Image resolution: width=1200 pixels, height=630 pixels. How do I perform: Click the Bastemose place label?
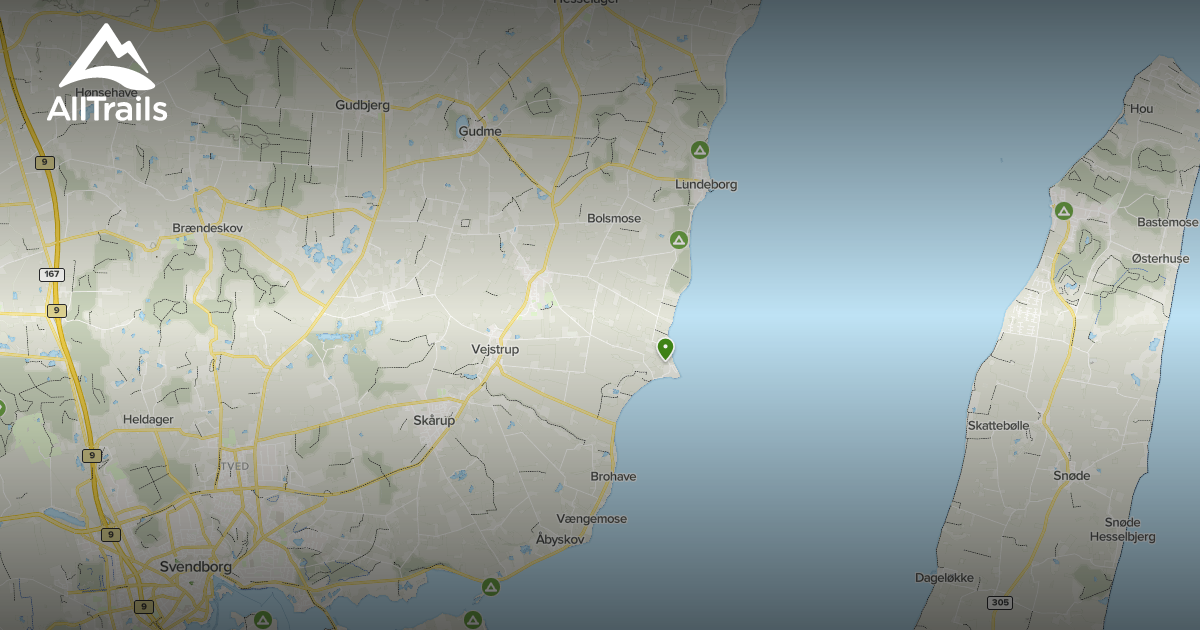1167,222
